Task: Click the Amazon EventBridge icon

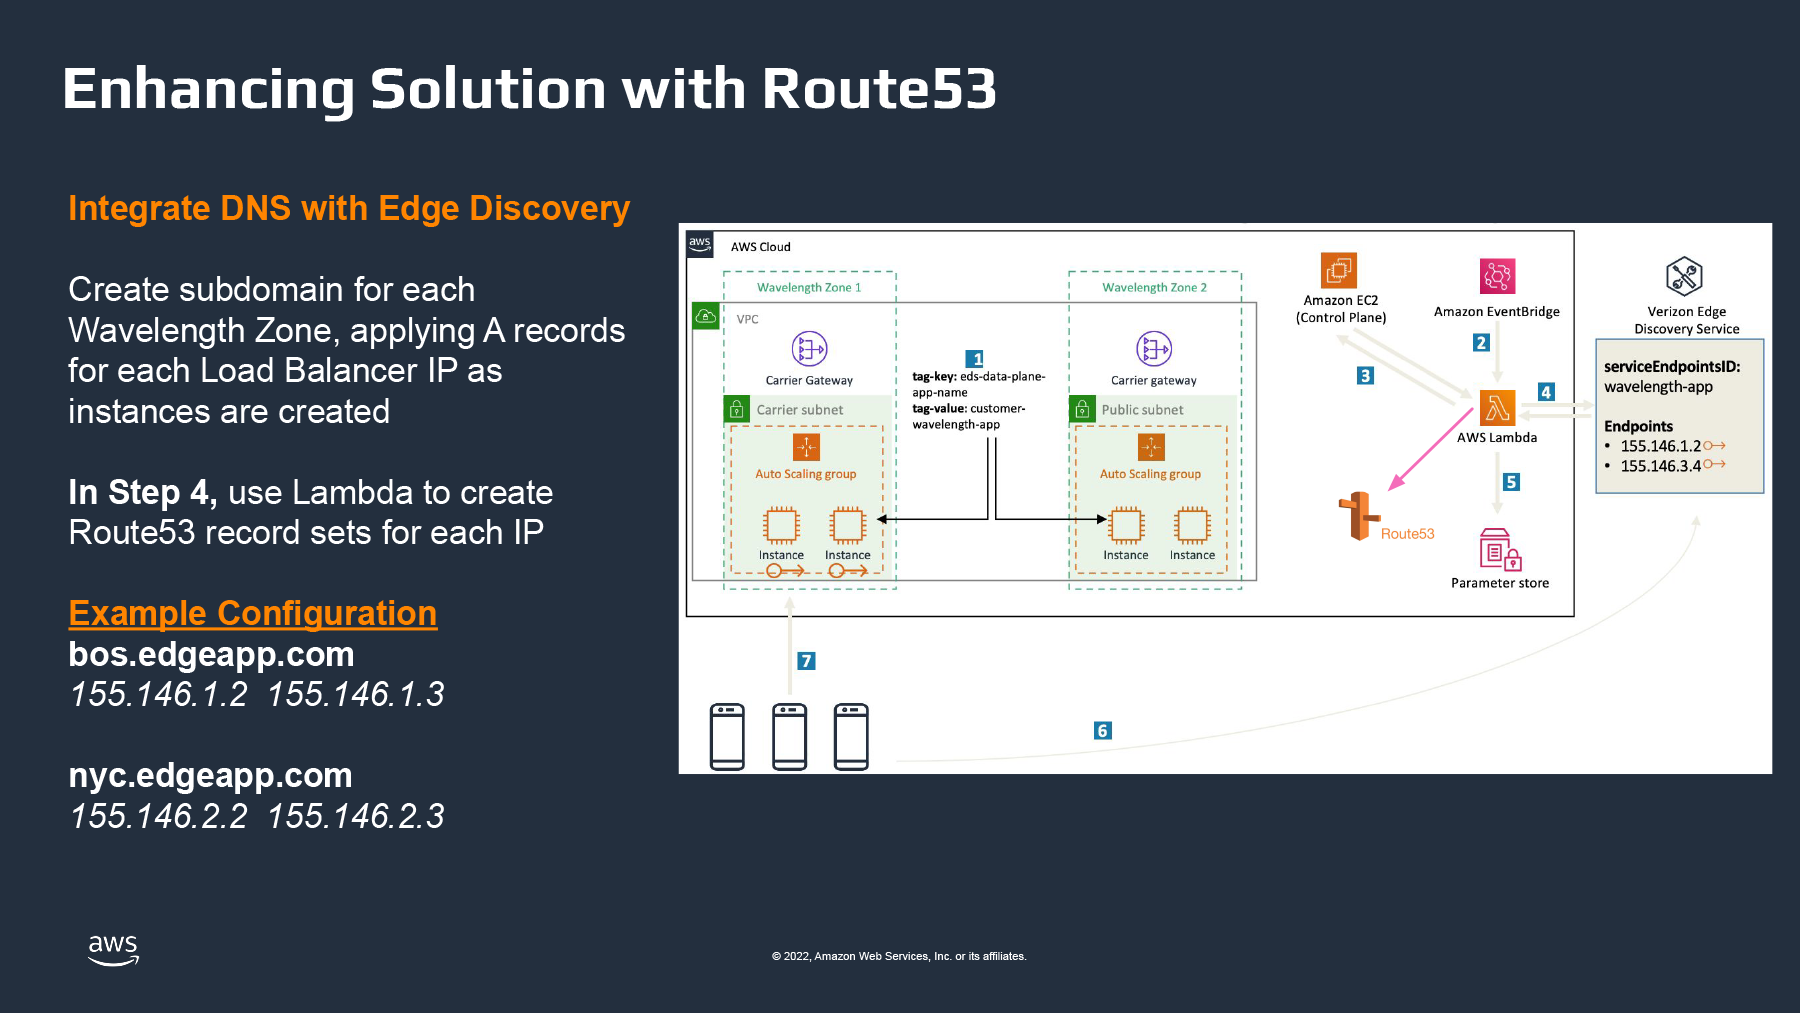Action: pyautogui.click(x=1497, y=276)
